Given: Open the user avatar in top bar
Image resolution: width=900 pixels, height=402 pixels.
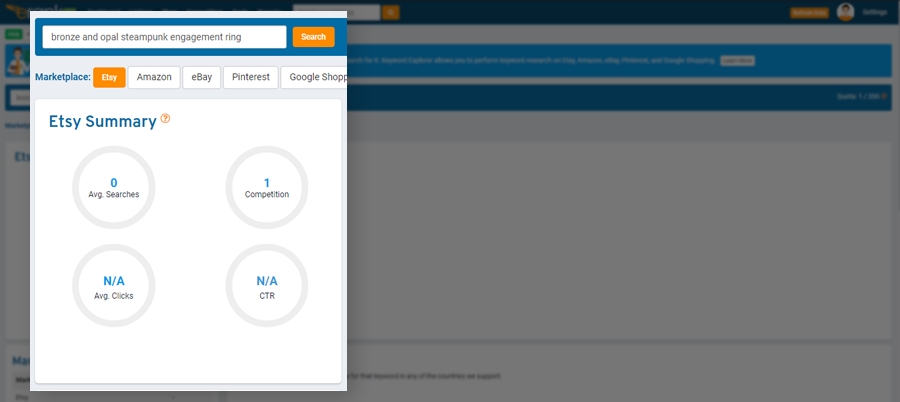Looking at the screenshot, I should coord(845,11).
